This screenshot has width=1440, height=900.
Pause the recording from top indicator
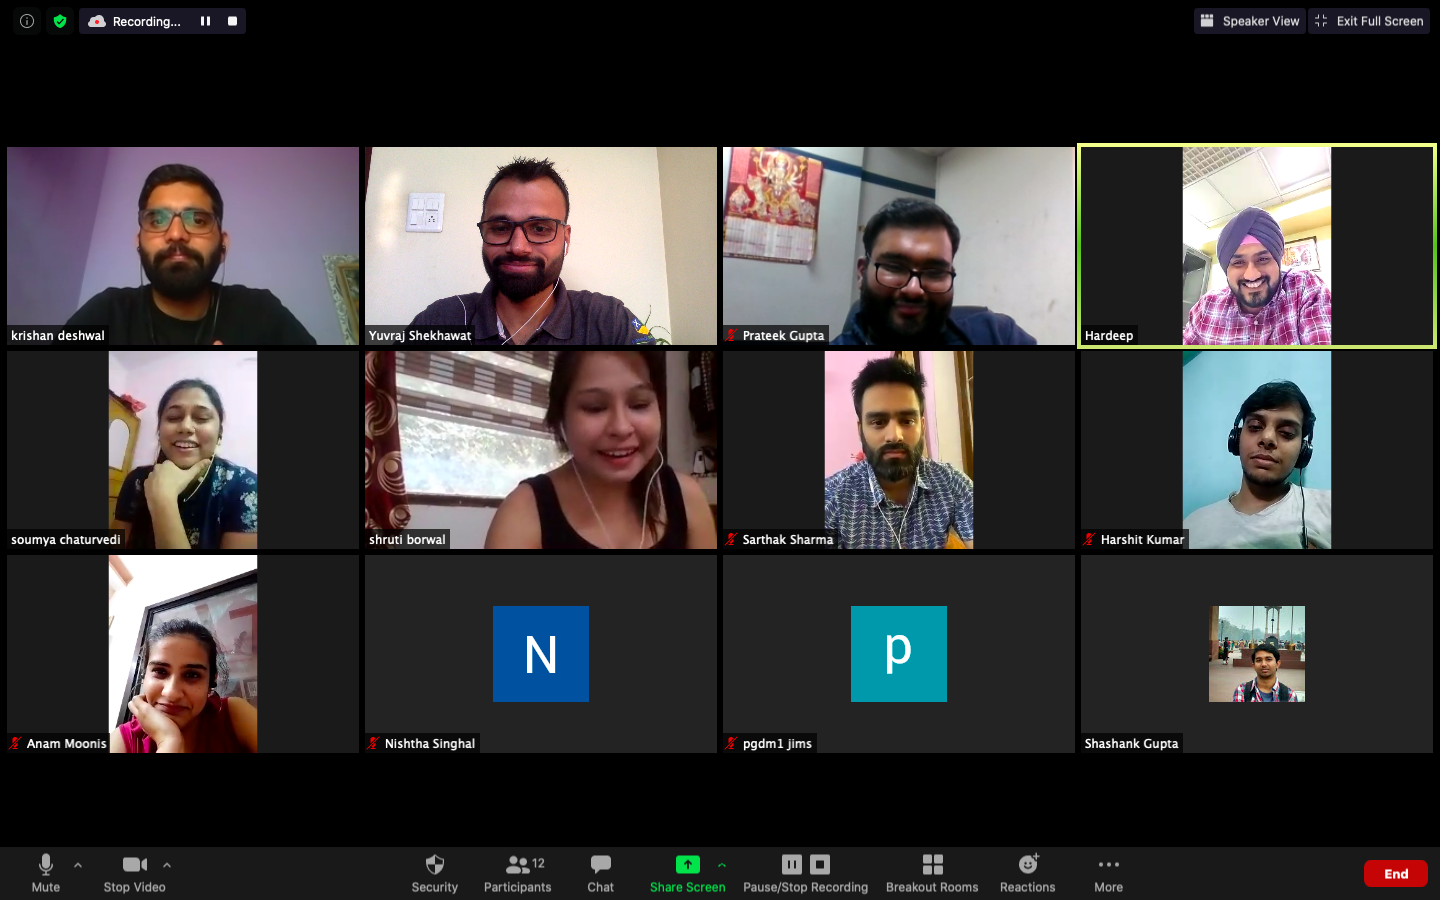(205, 21)
